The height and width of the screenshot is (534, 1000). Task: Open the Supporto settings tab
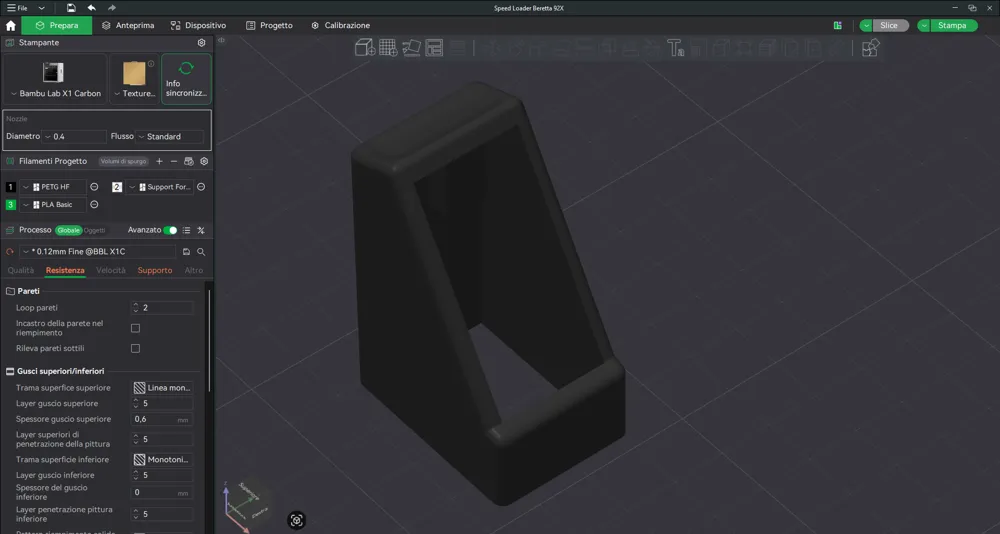(155, 271)
